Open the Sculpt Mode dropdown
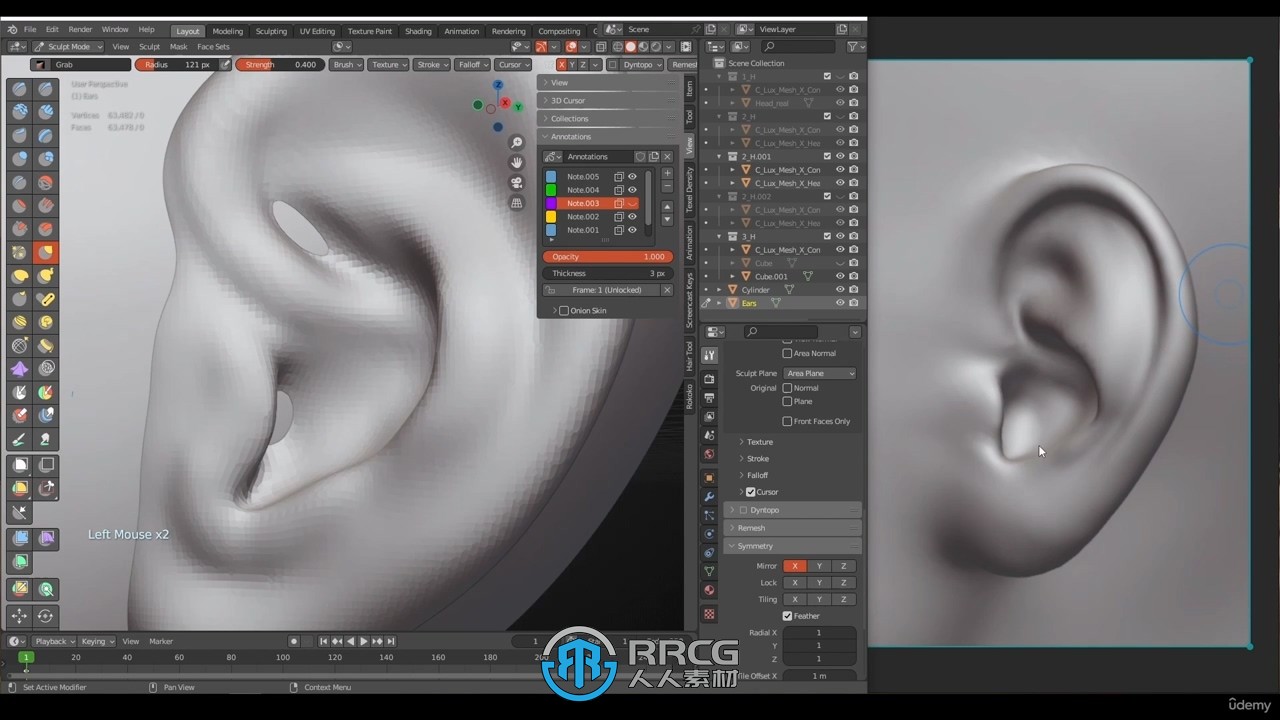This screenshot has width=1280, height=720. [67, 46]
